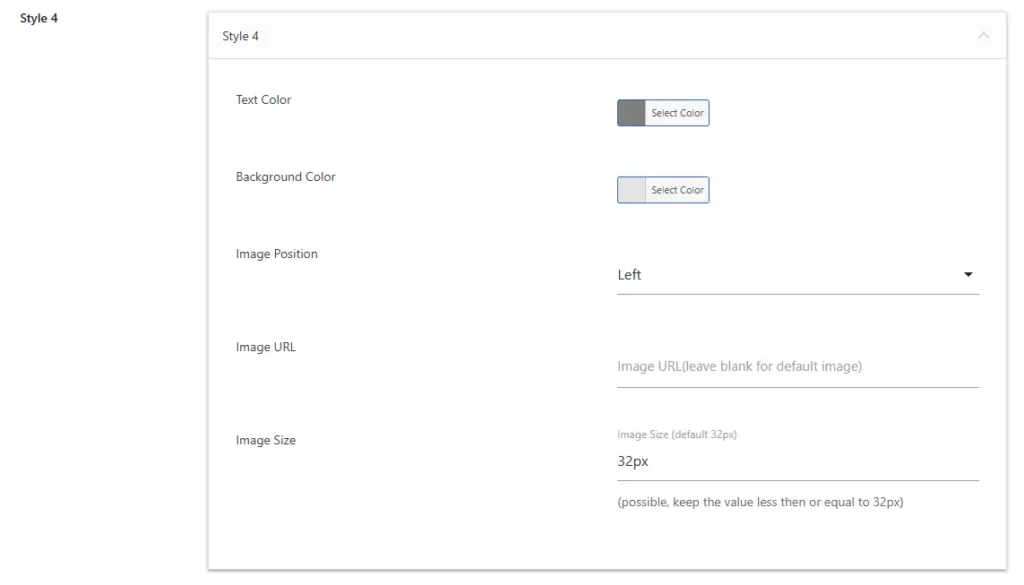This screenshot has width=1024, height=585.
Task: Click the Style 4 section label on left
Action: coord(39,18)
